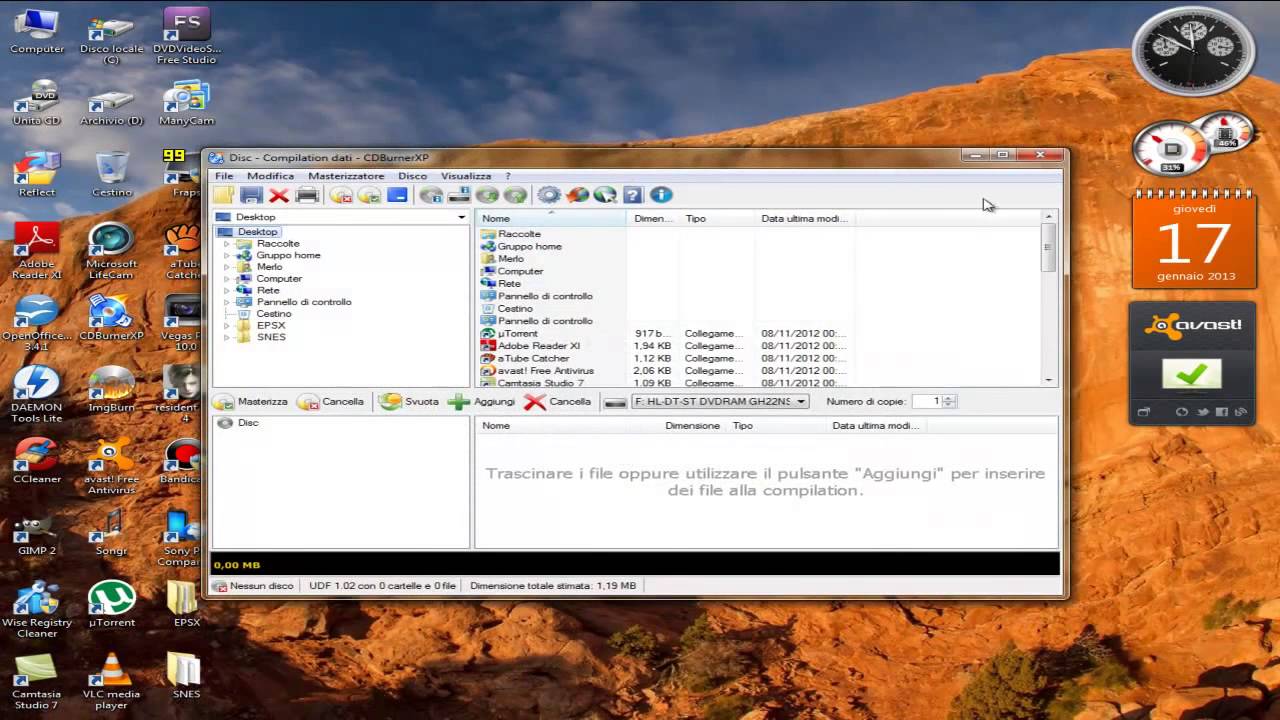Increase Numero di copie with up arrow

(949, 398)
